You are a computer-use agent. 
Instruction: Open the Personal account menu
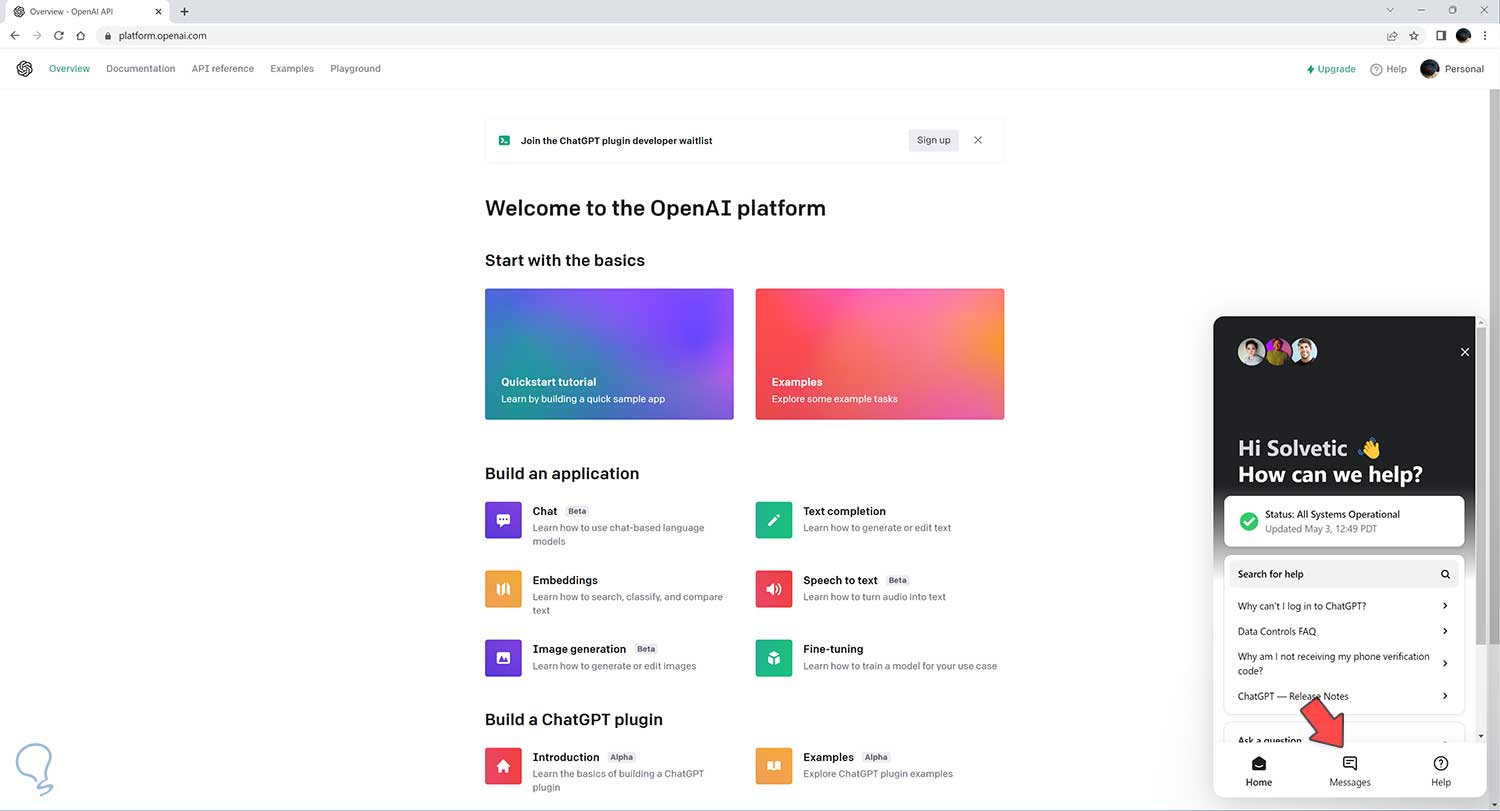1452,69
